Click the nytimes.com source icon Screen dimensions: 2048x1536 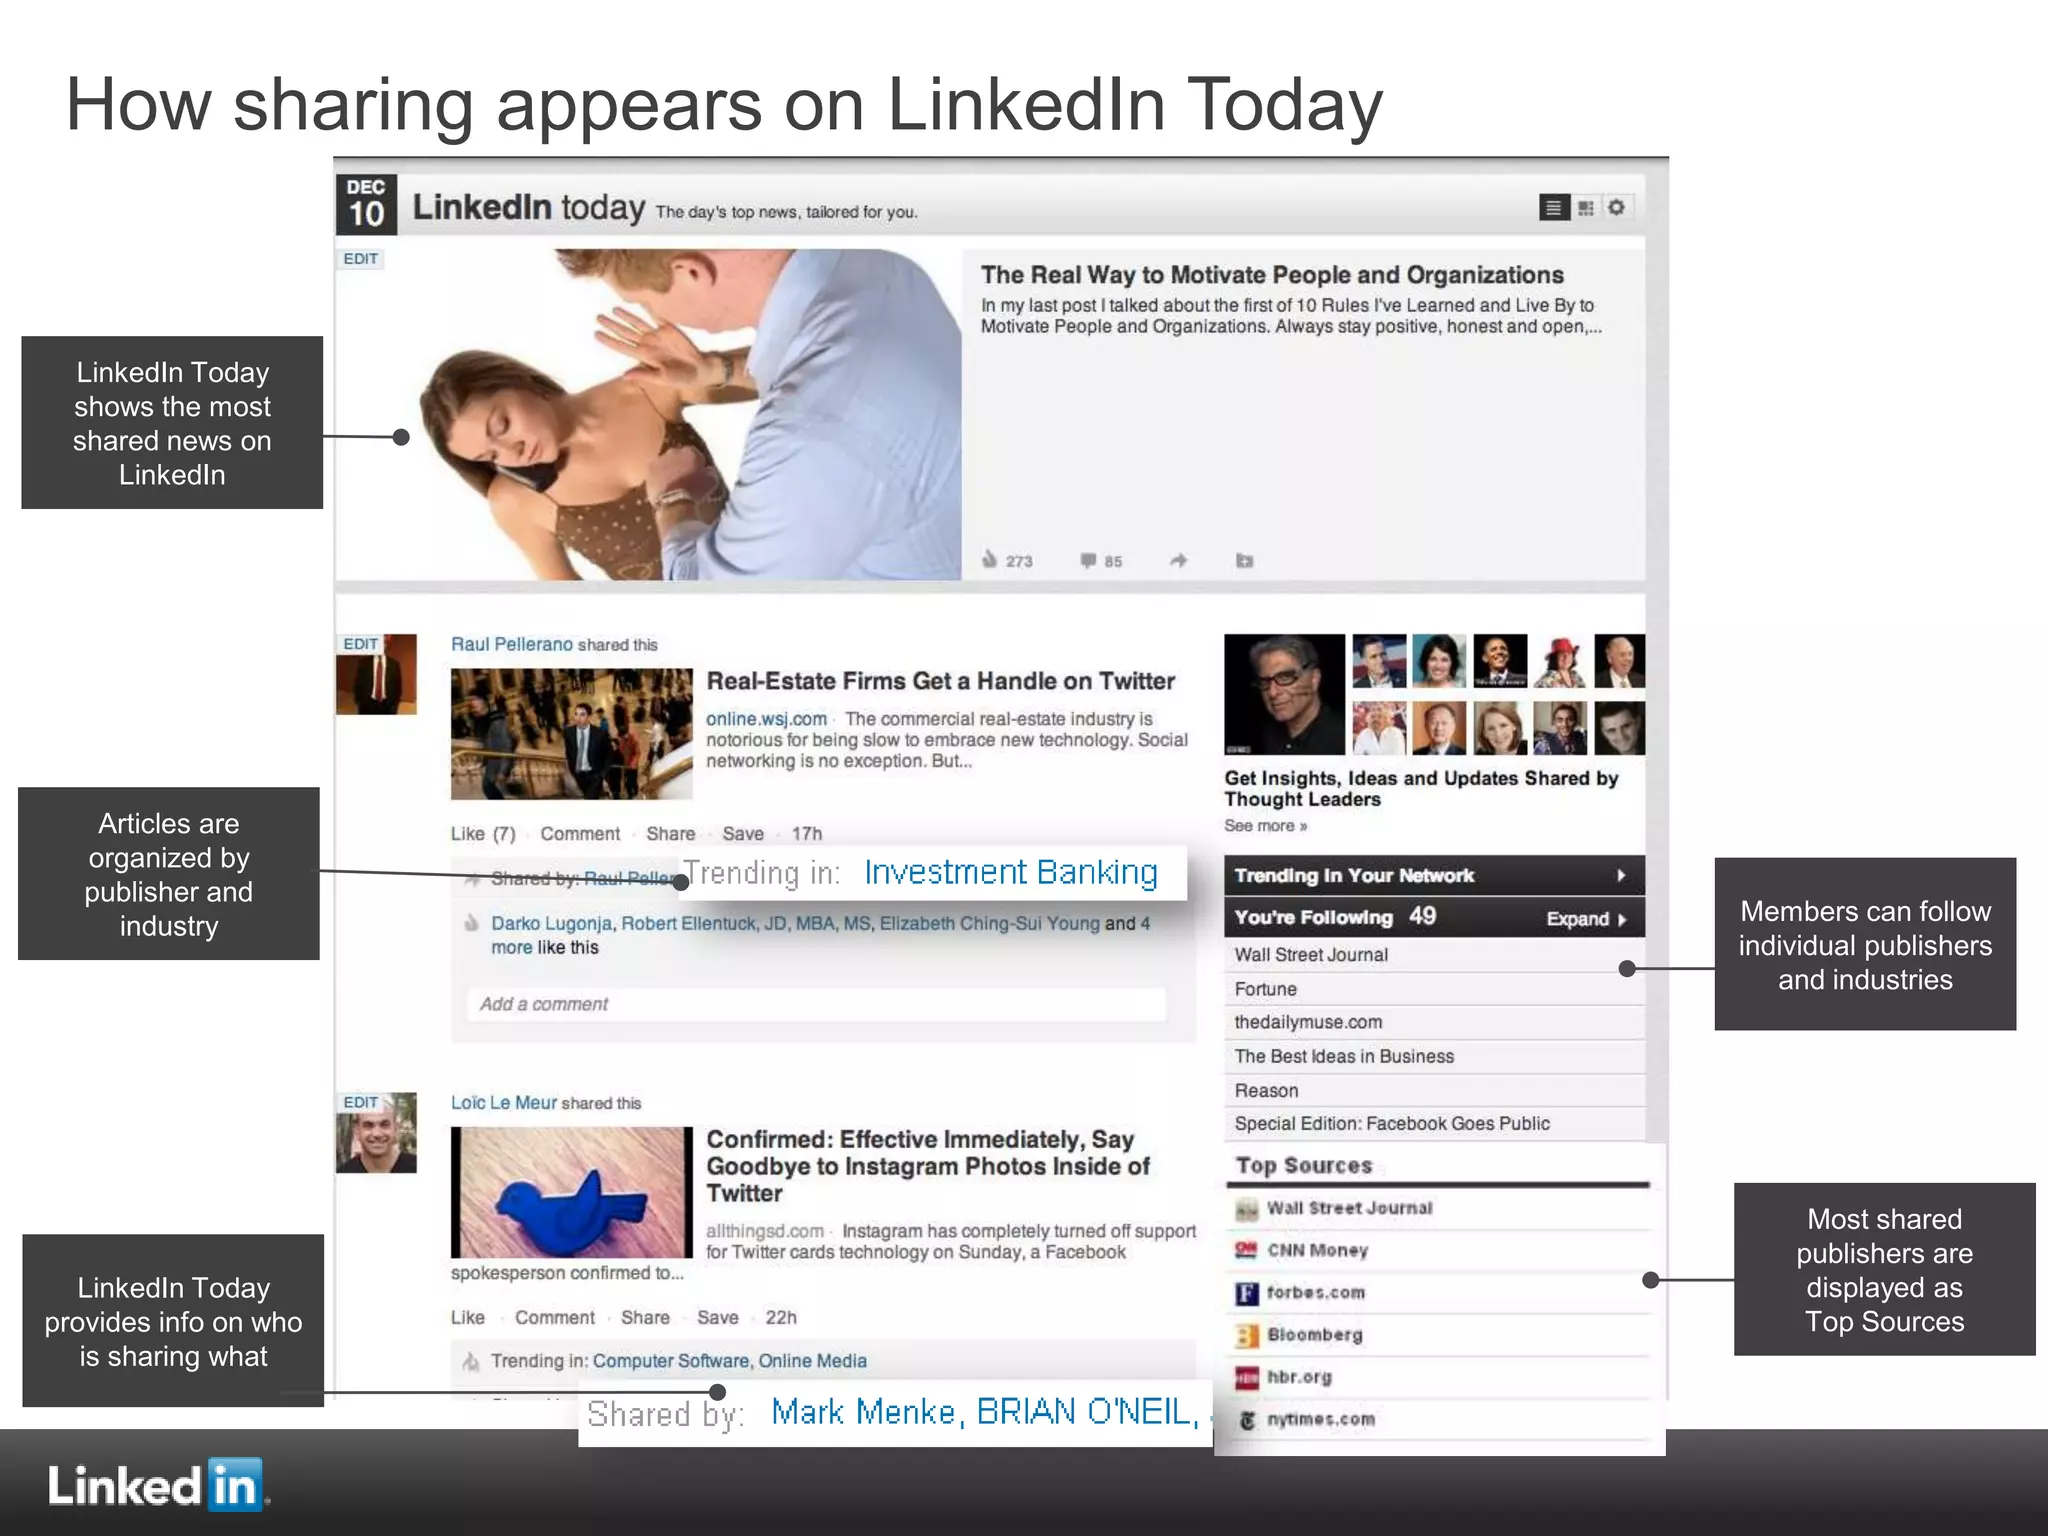pyautogui.click(x=1246, y=1420)
